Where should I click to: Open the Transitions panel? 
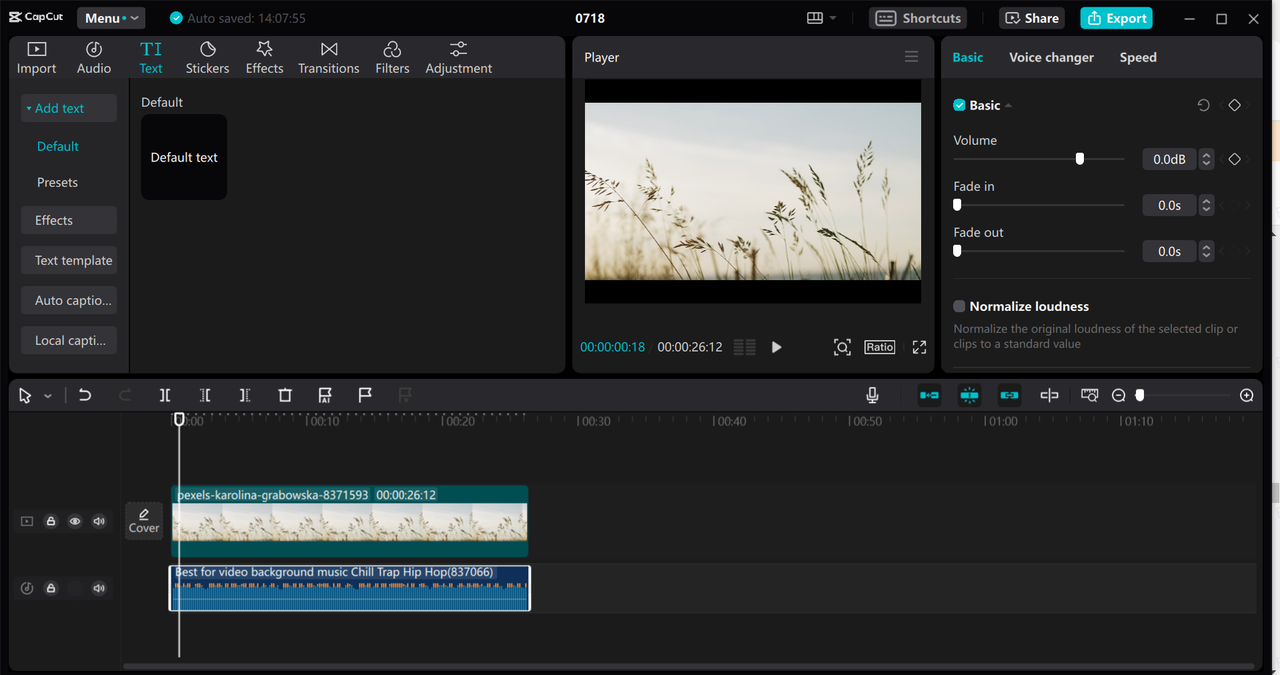tap(328, 58)
